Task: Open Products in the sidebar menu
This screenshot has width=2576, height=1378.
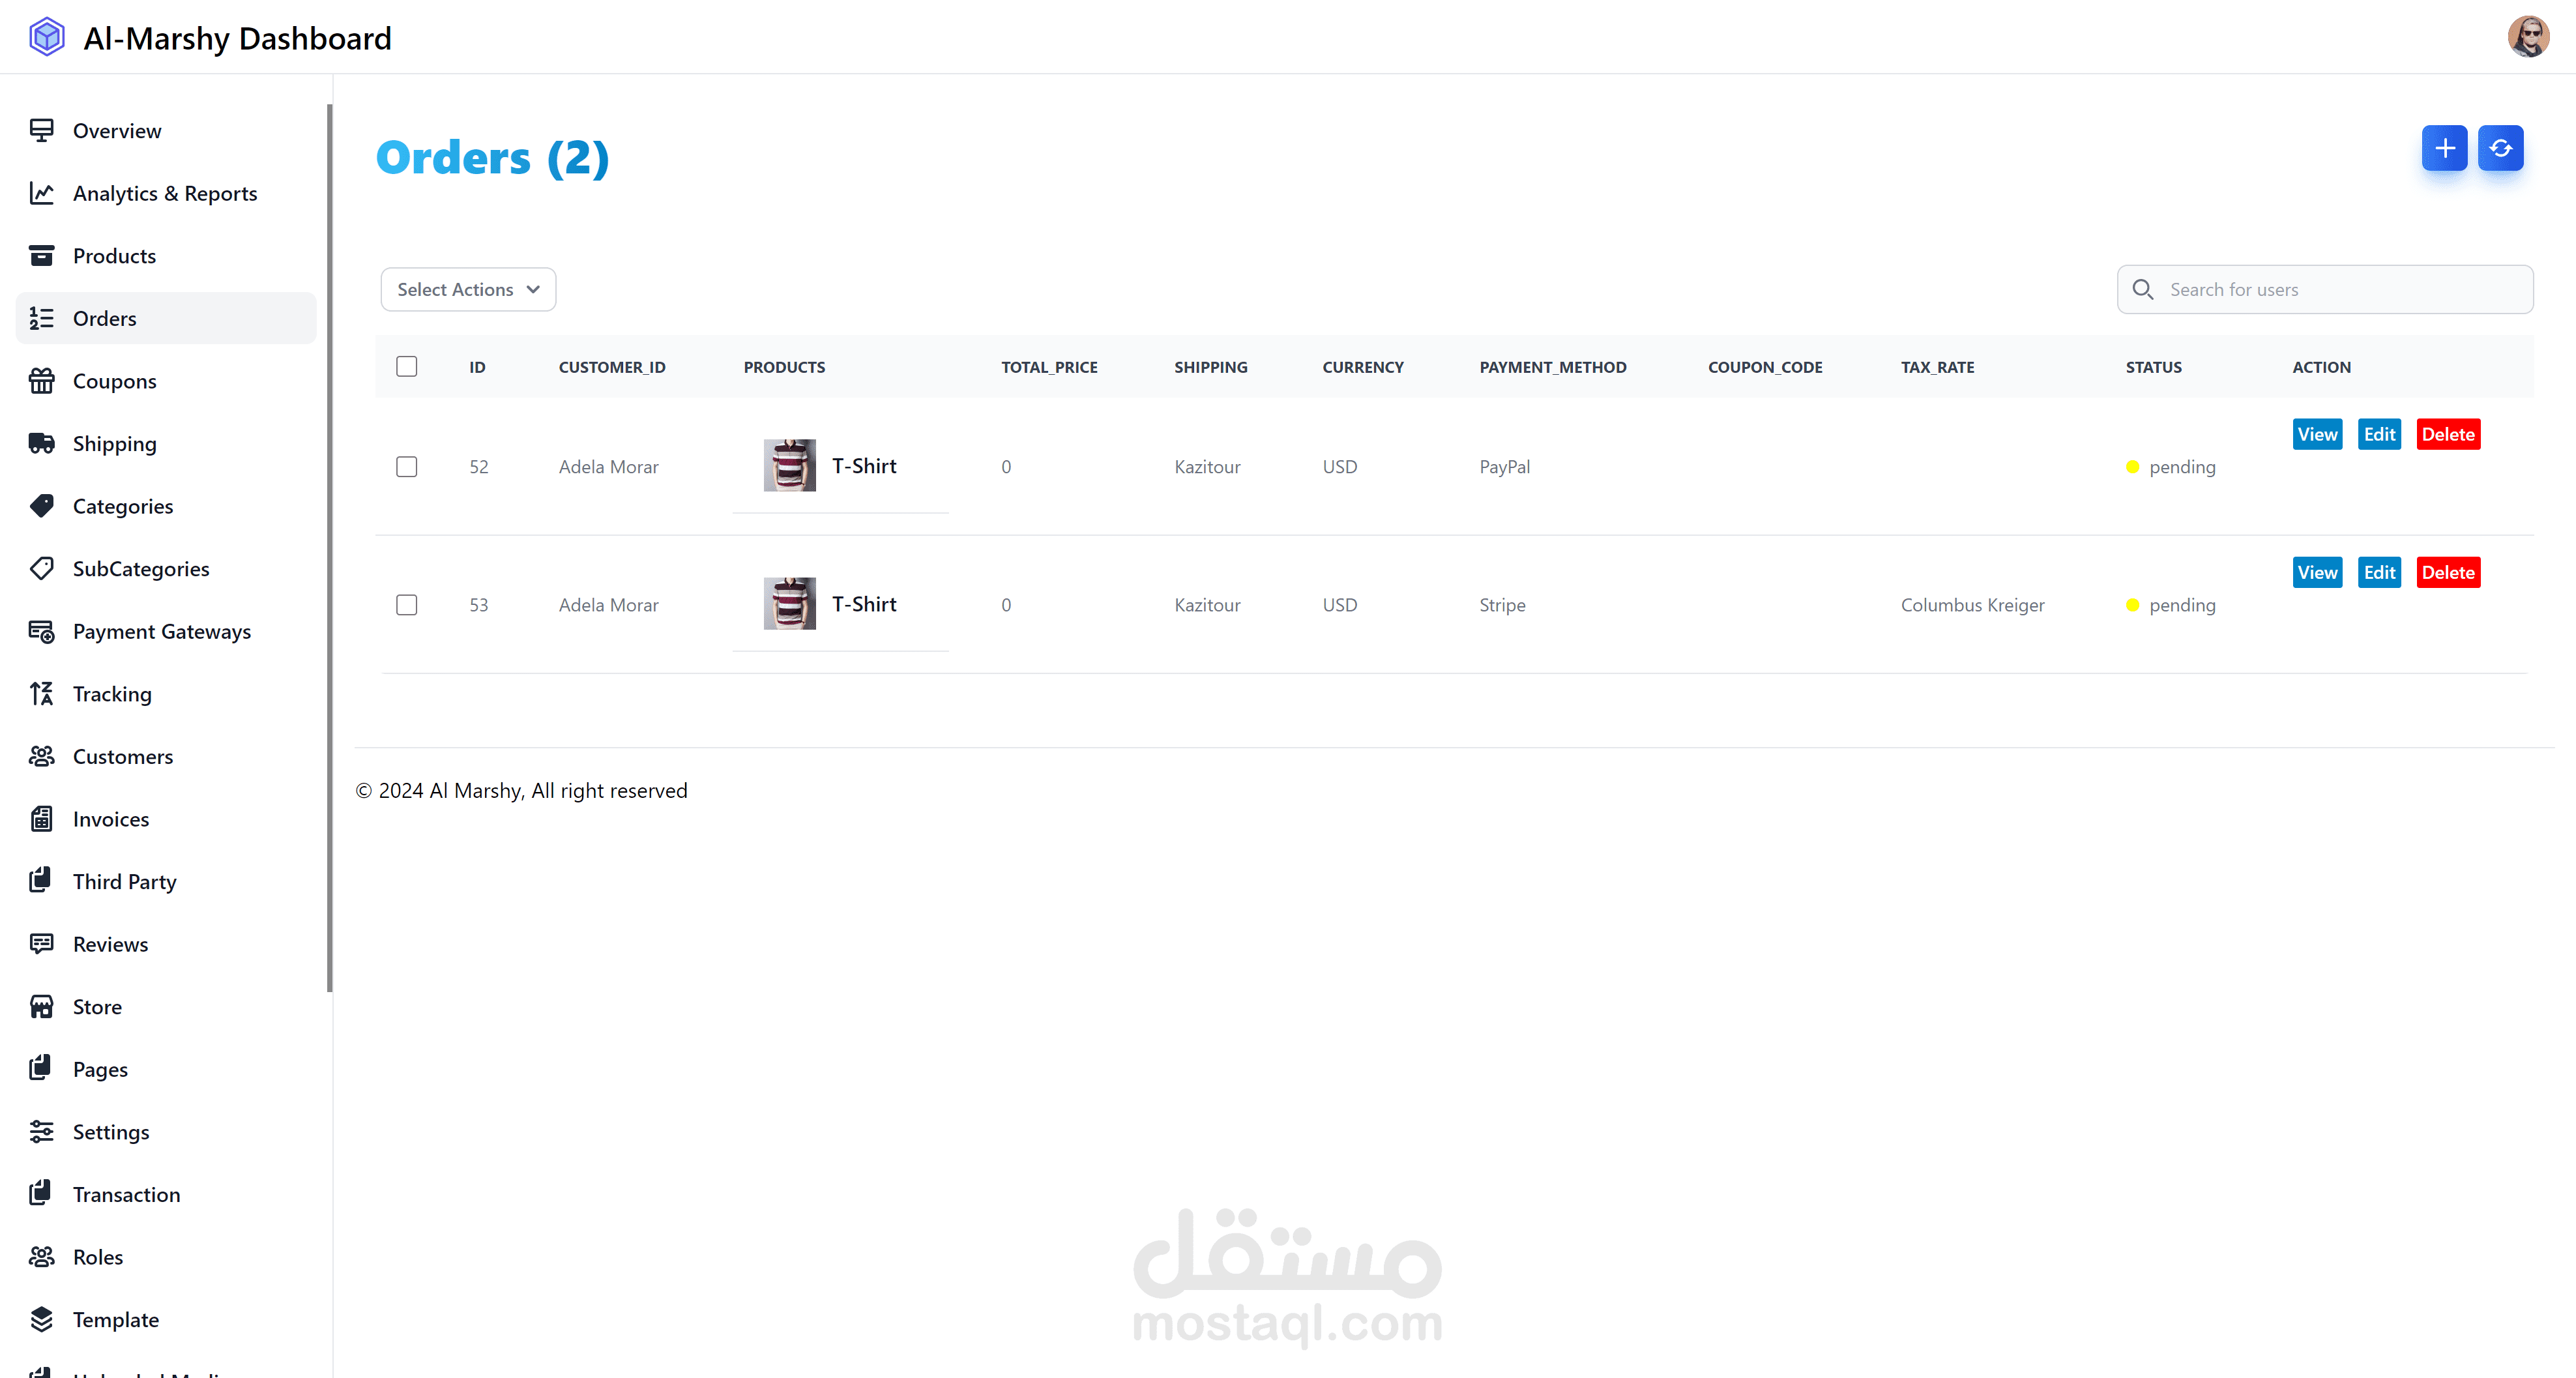Action: click(x=114, y=256)
